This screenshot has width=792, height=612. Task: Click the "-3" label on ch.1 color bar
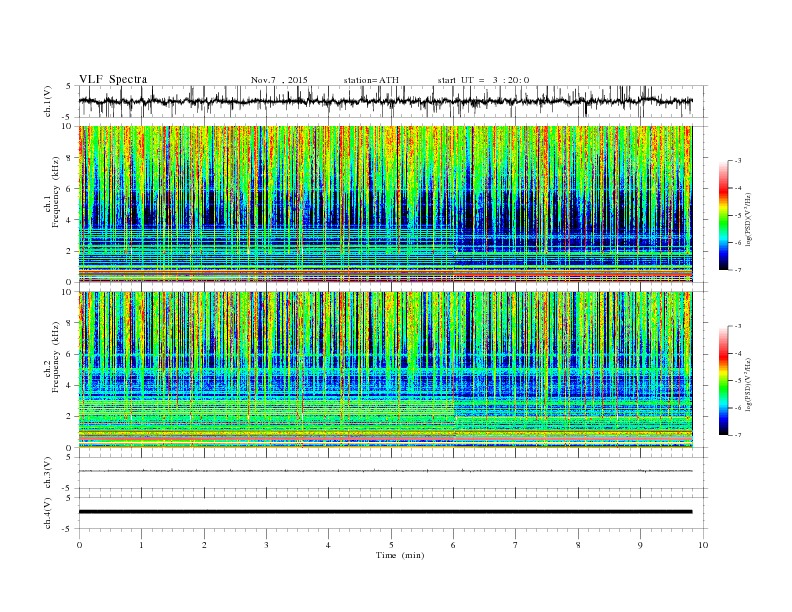(737, 161)
